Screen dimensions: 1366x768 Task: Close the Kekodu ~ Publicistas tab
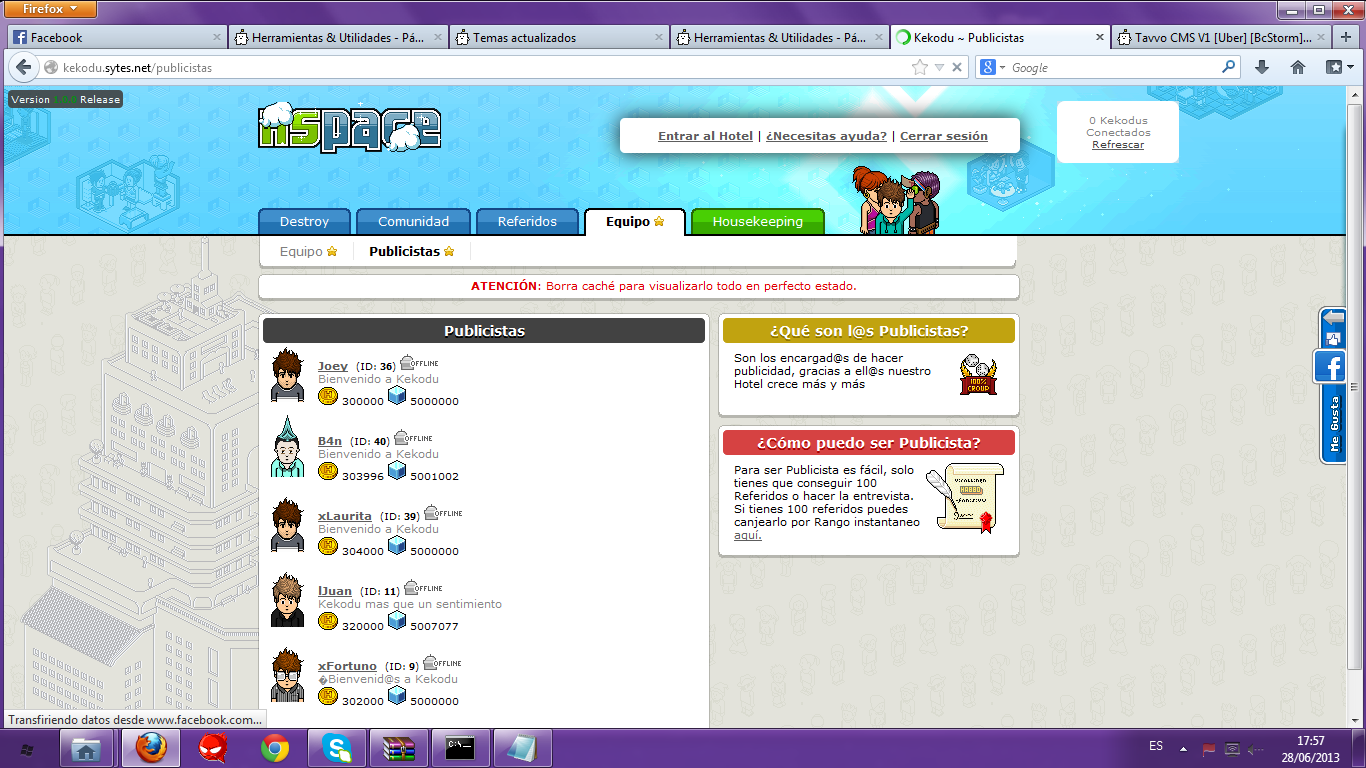point(1100,38)
